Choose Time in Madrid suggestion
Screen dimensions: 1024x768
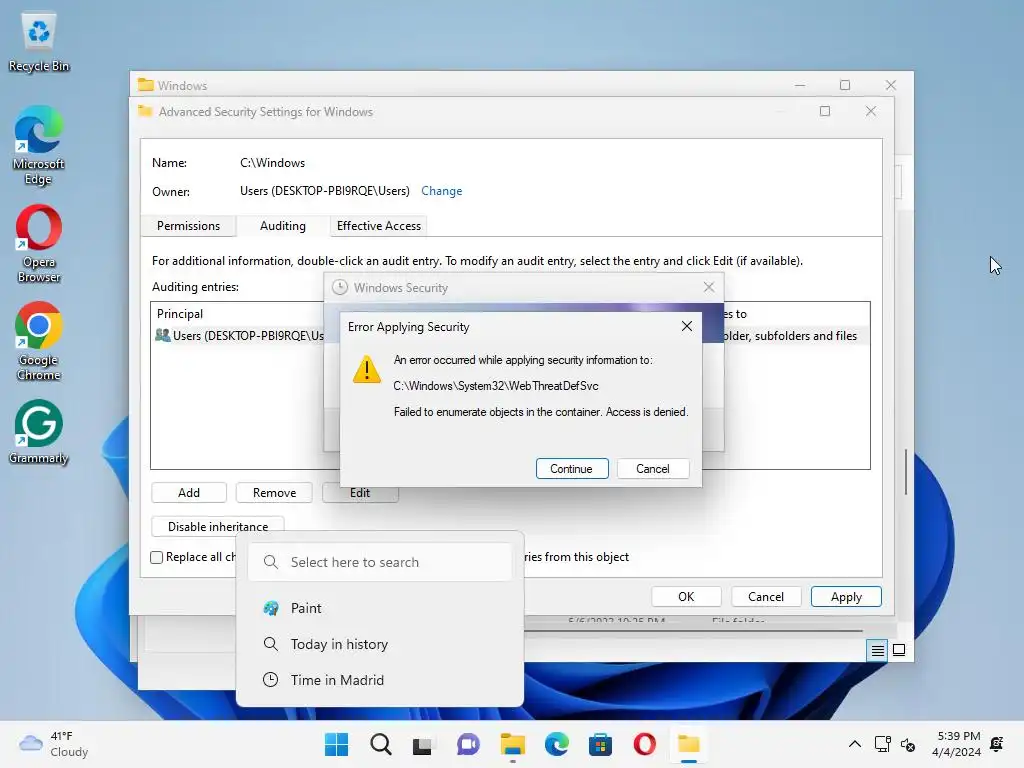pos(380,680)
